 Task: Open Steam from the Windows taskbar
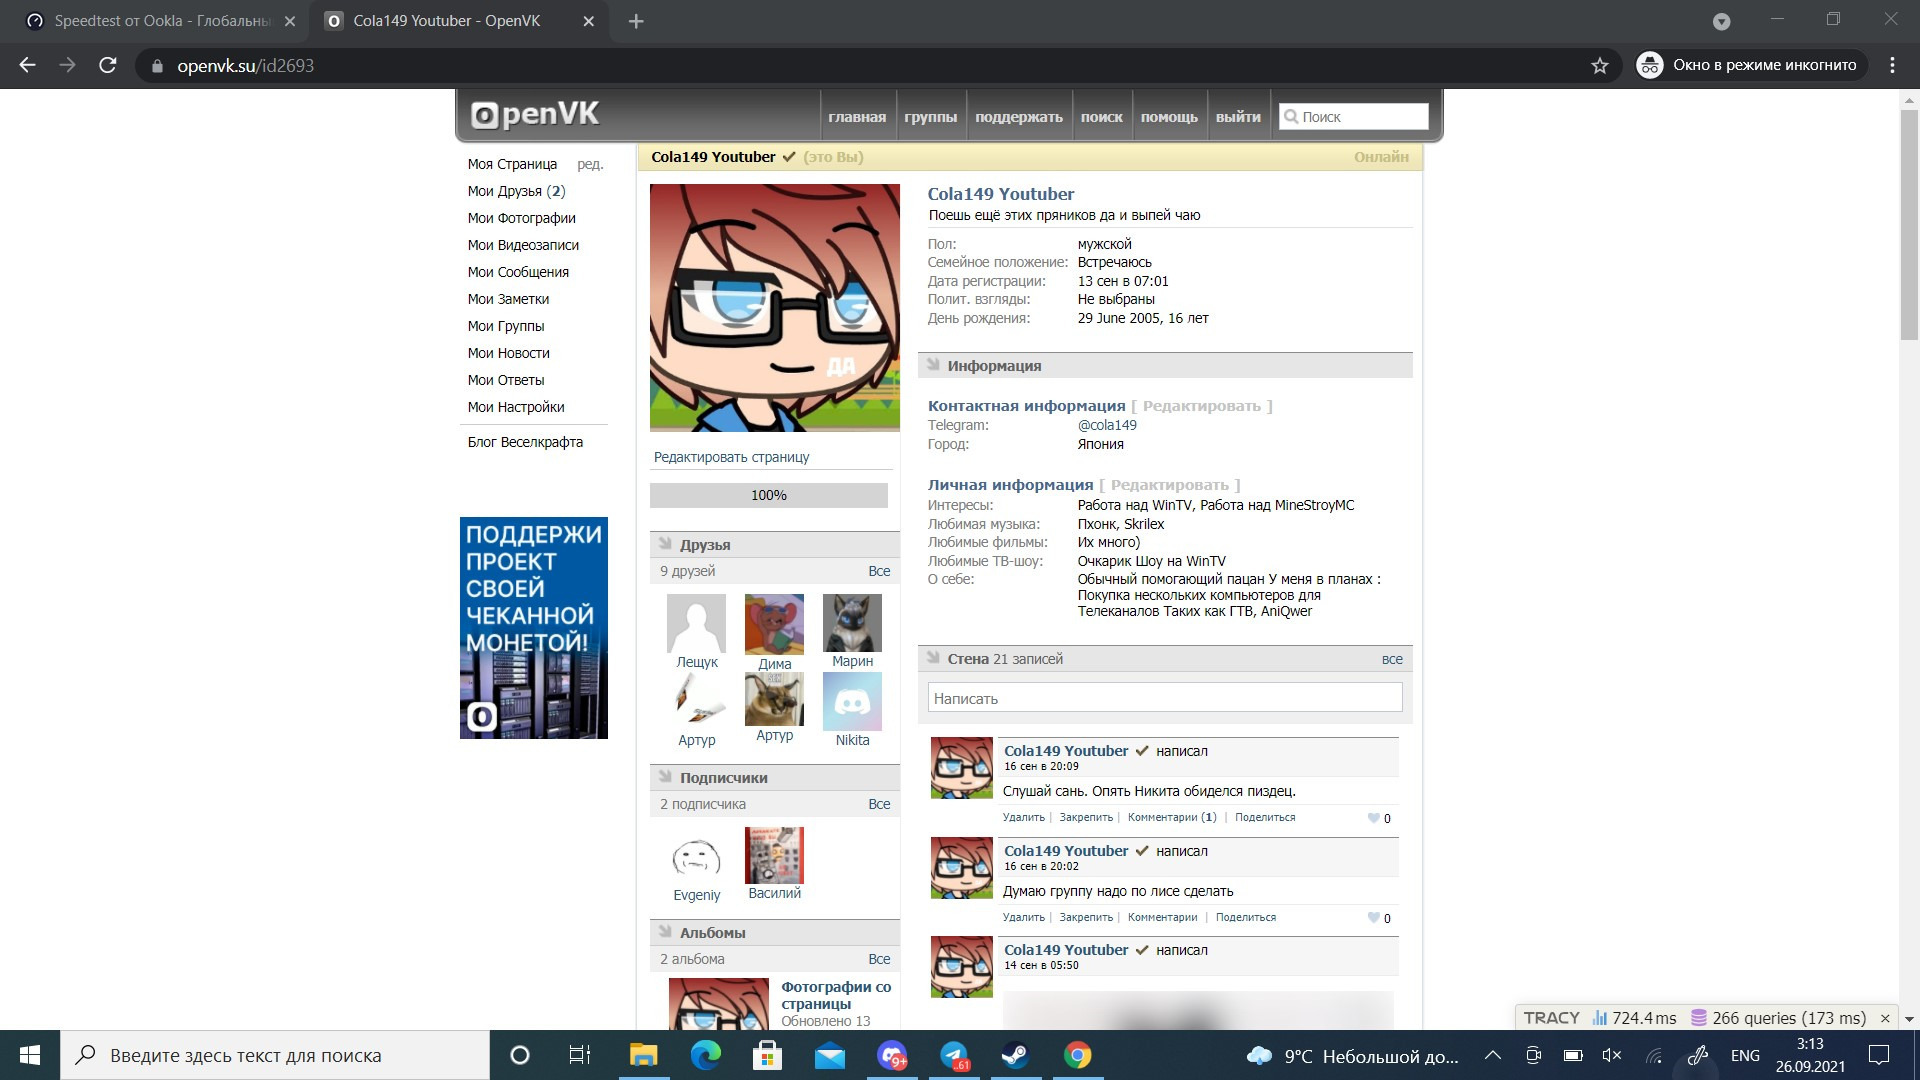pos(1015,1055)
